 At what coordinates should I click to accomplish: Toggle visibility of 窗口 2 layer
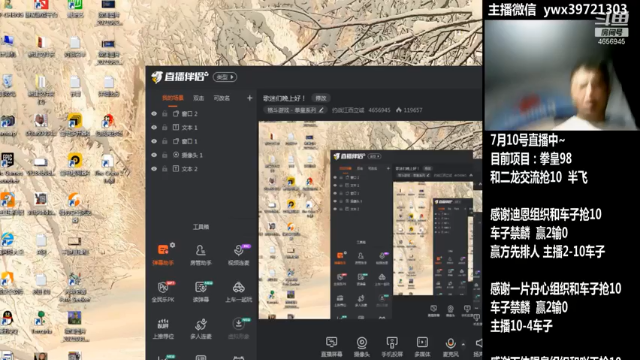[x=154, y=113]
